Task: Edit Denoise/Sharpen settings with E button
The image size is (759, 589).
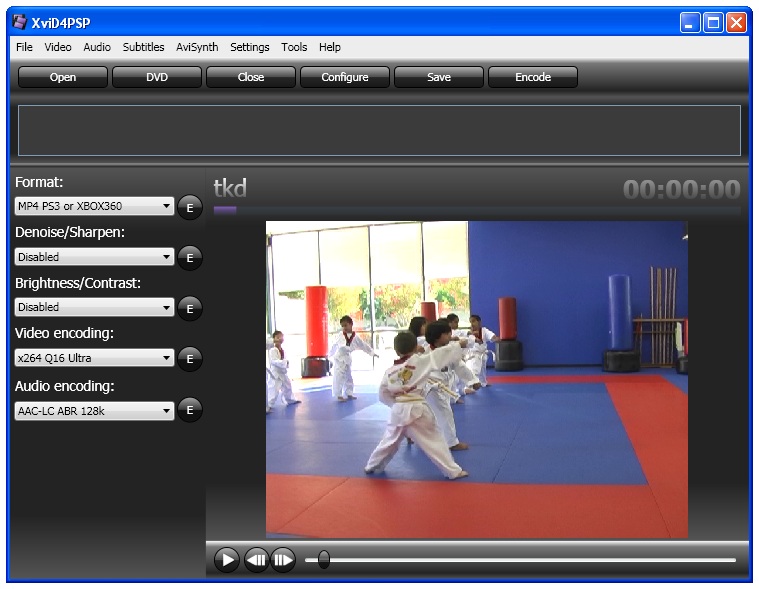Action: click(x=190, y=257)
